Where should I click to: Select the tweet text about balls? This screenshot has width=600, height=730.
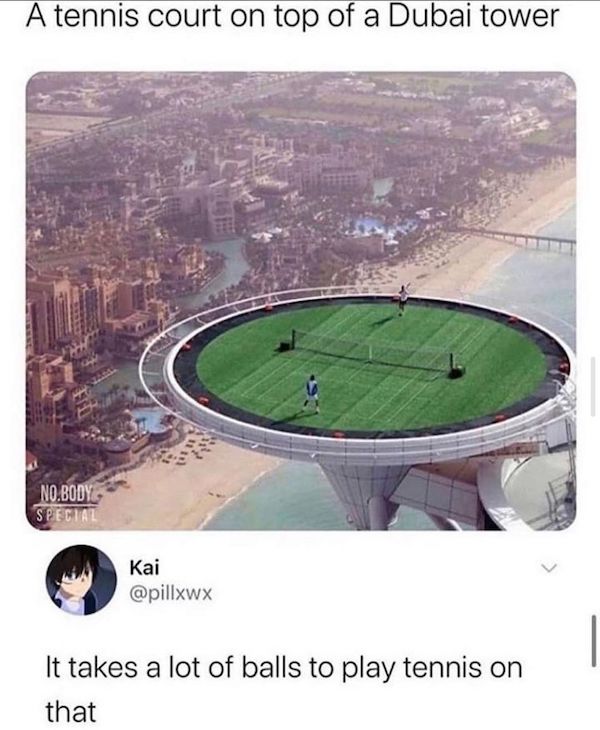click(x=283, y=689)
